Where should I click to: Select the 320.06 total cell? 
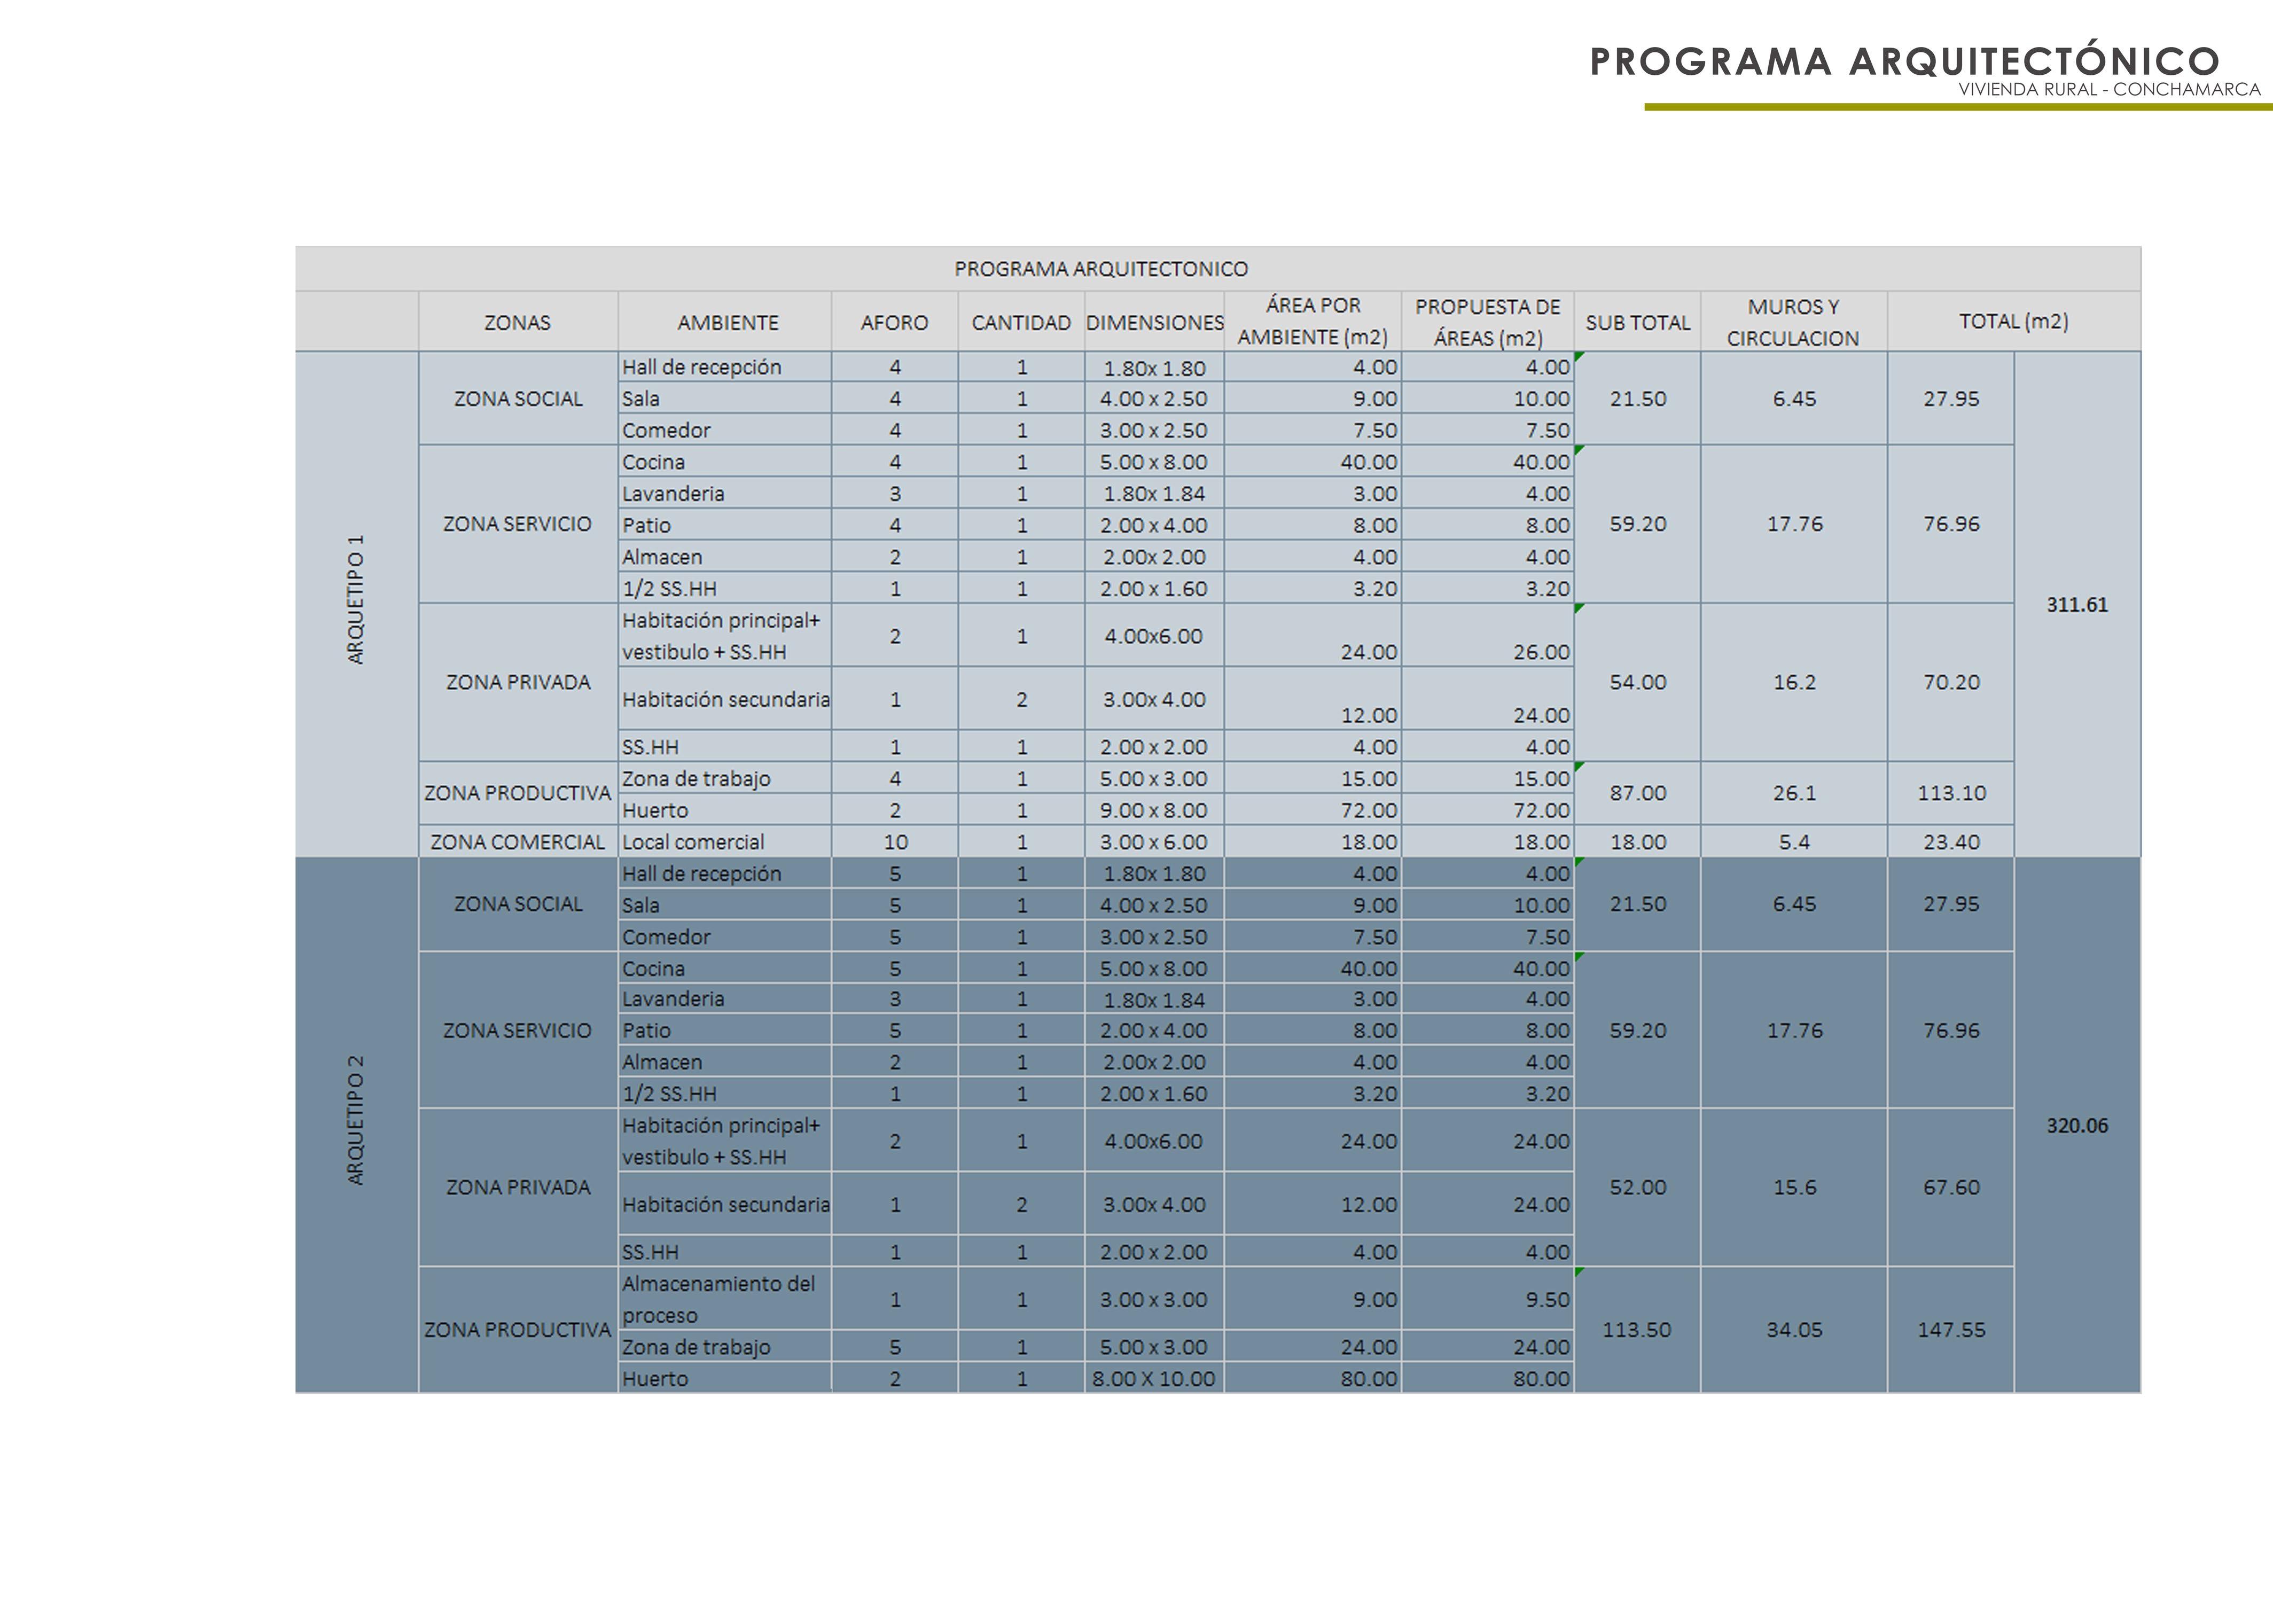[2076, 1125]
